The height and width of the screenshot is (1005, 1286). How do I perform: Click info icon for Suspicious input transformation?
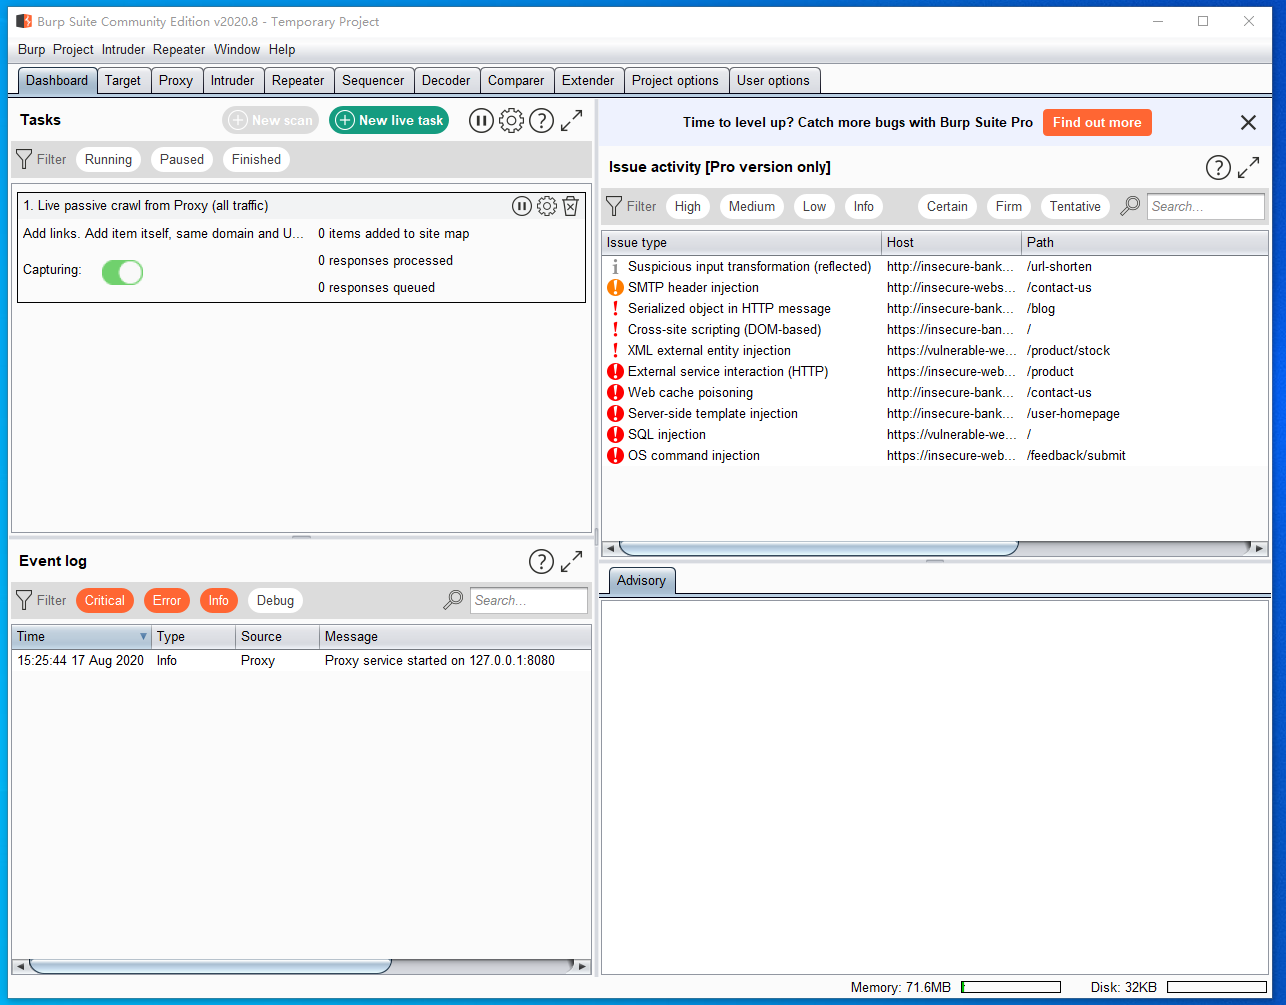[x=615, y=267]
